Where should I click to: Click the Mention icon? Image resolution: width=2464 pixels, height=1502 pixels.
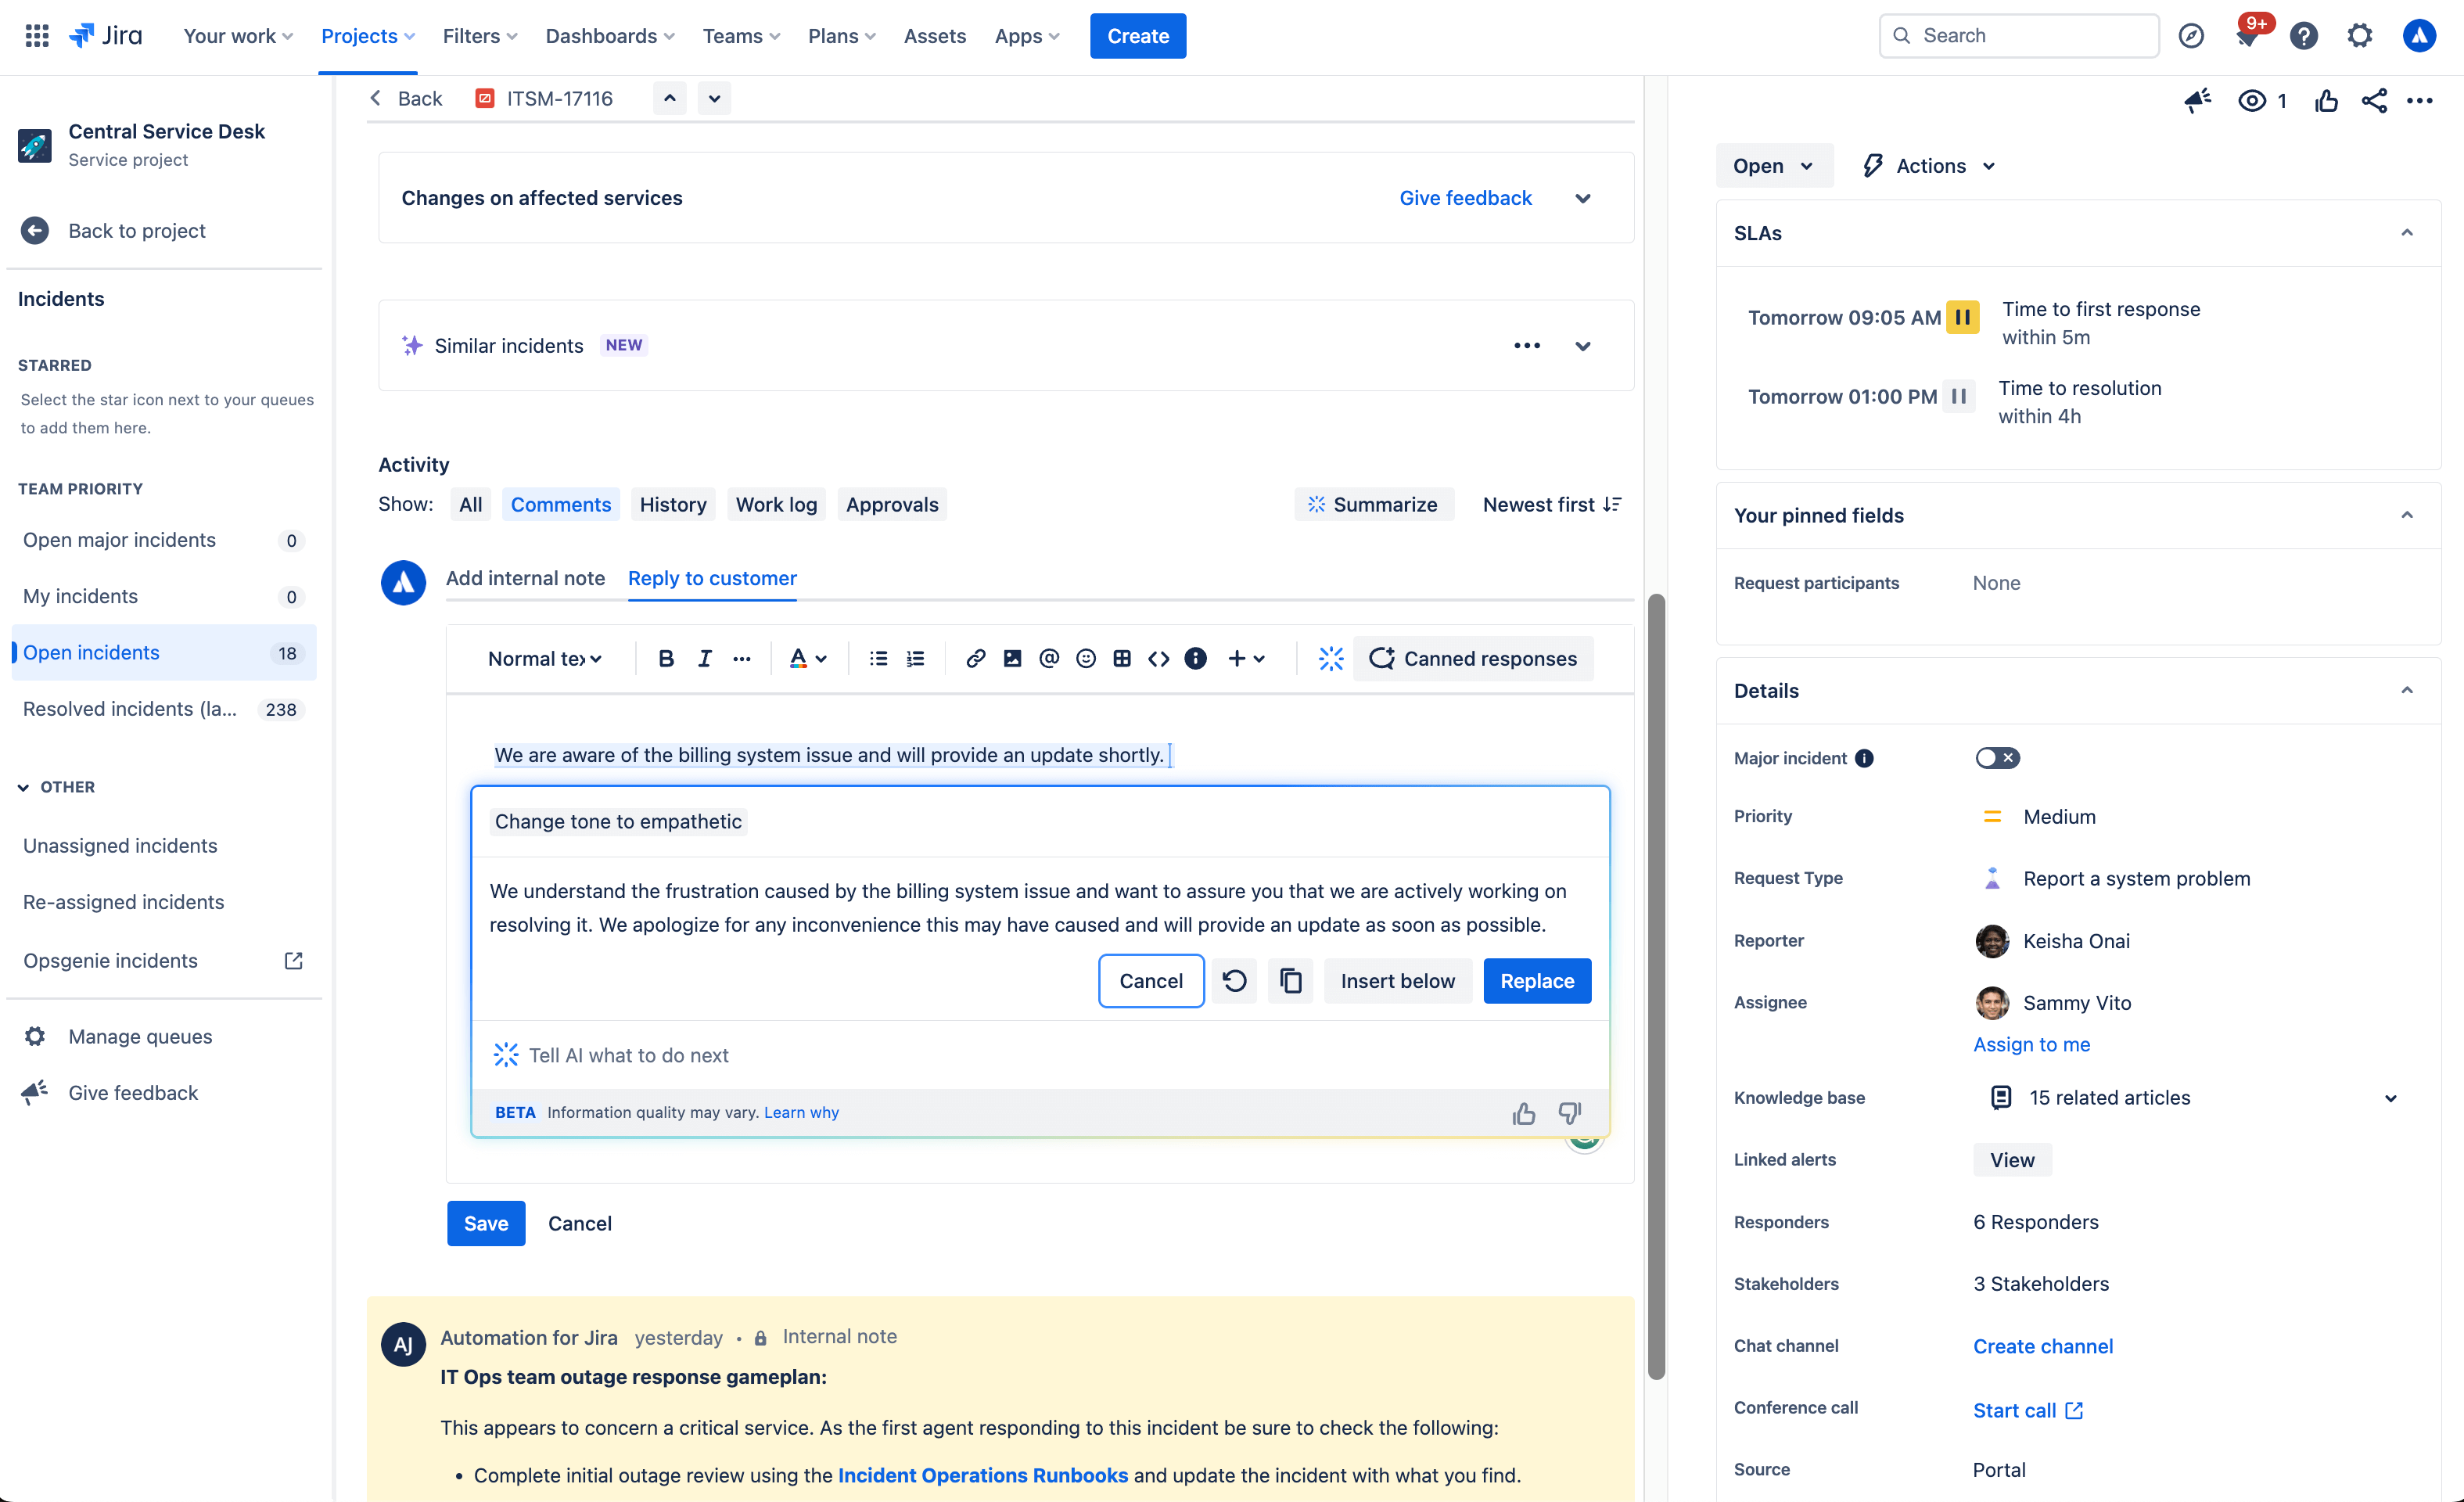1049,659
